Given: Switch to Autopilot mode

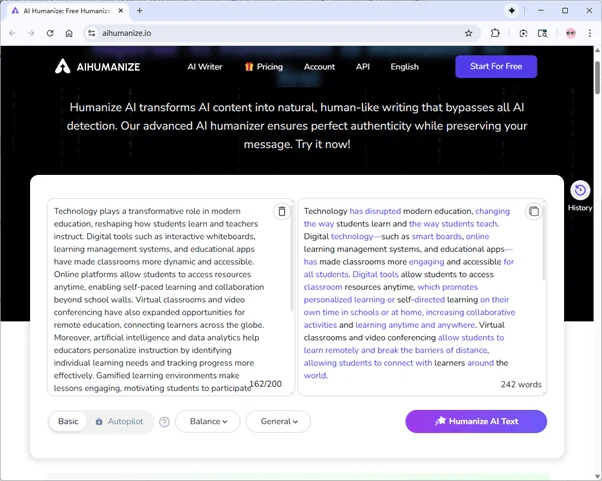Looking at the screenshot, I should coord(119,422).
